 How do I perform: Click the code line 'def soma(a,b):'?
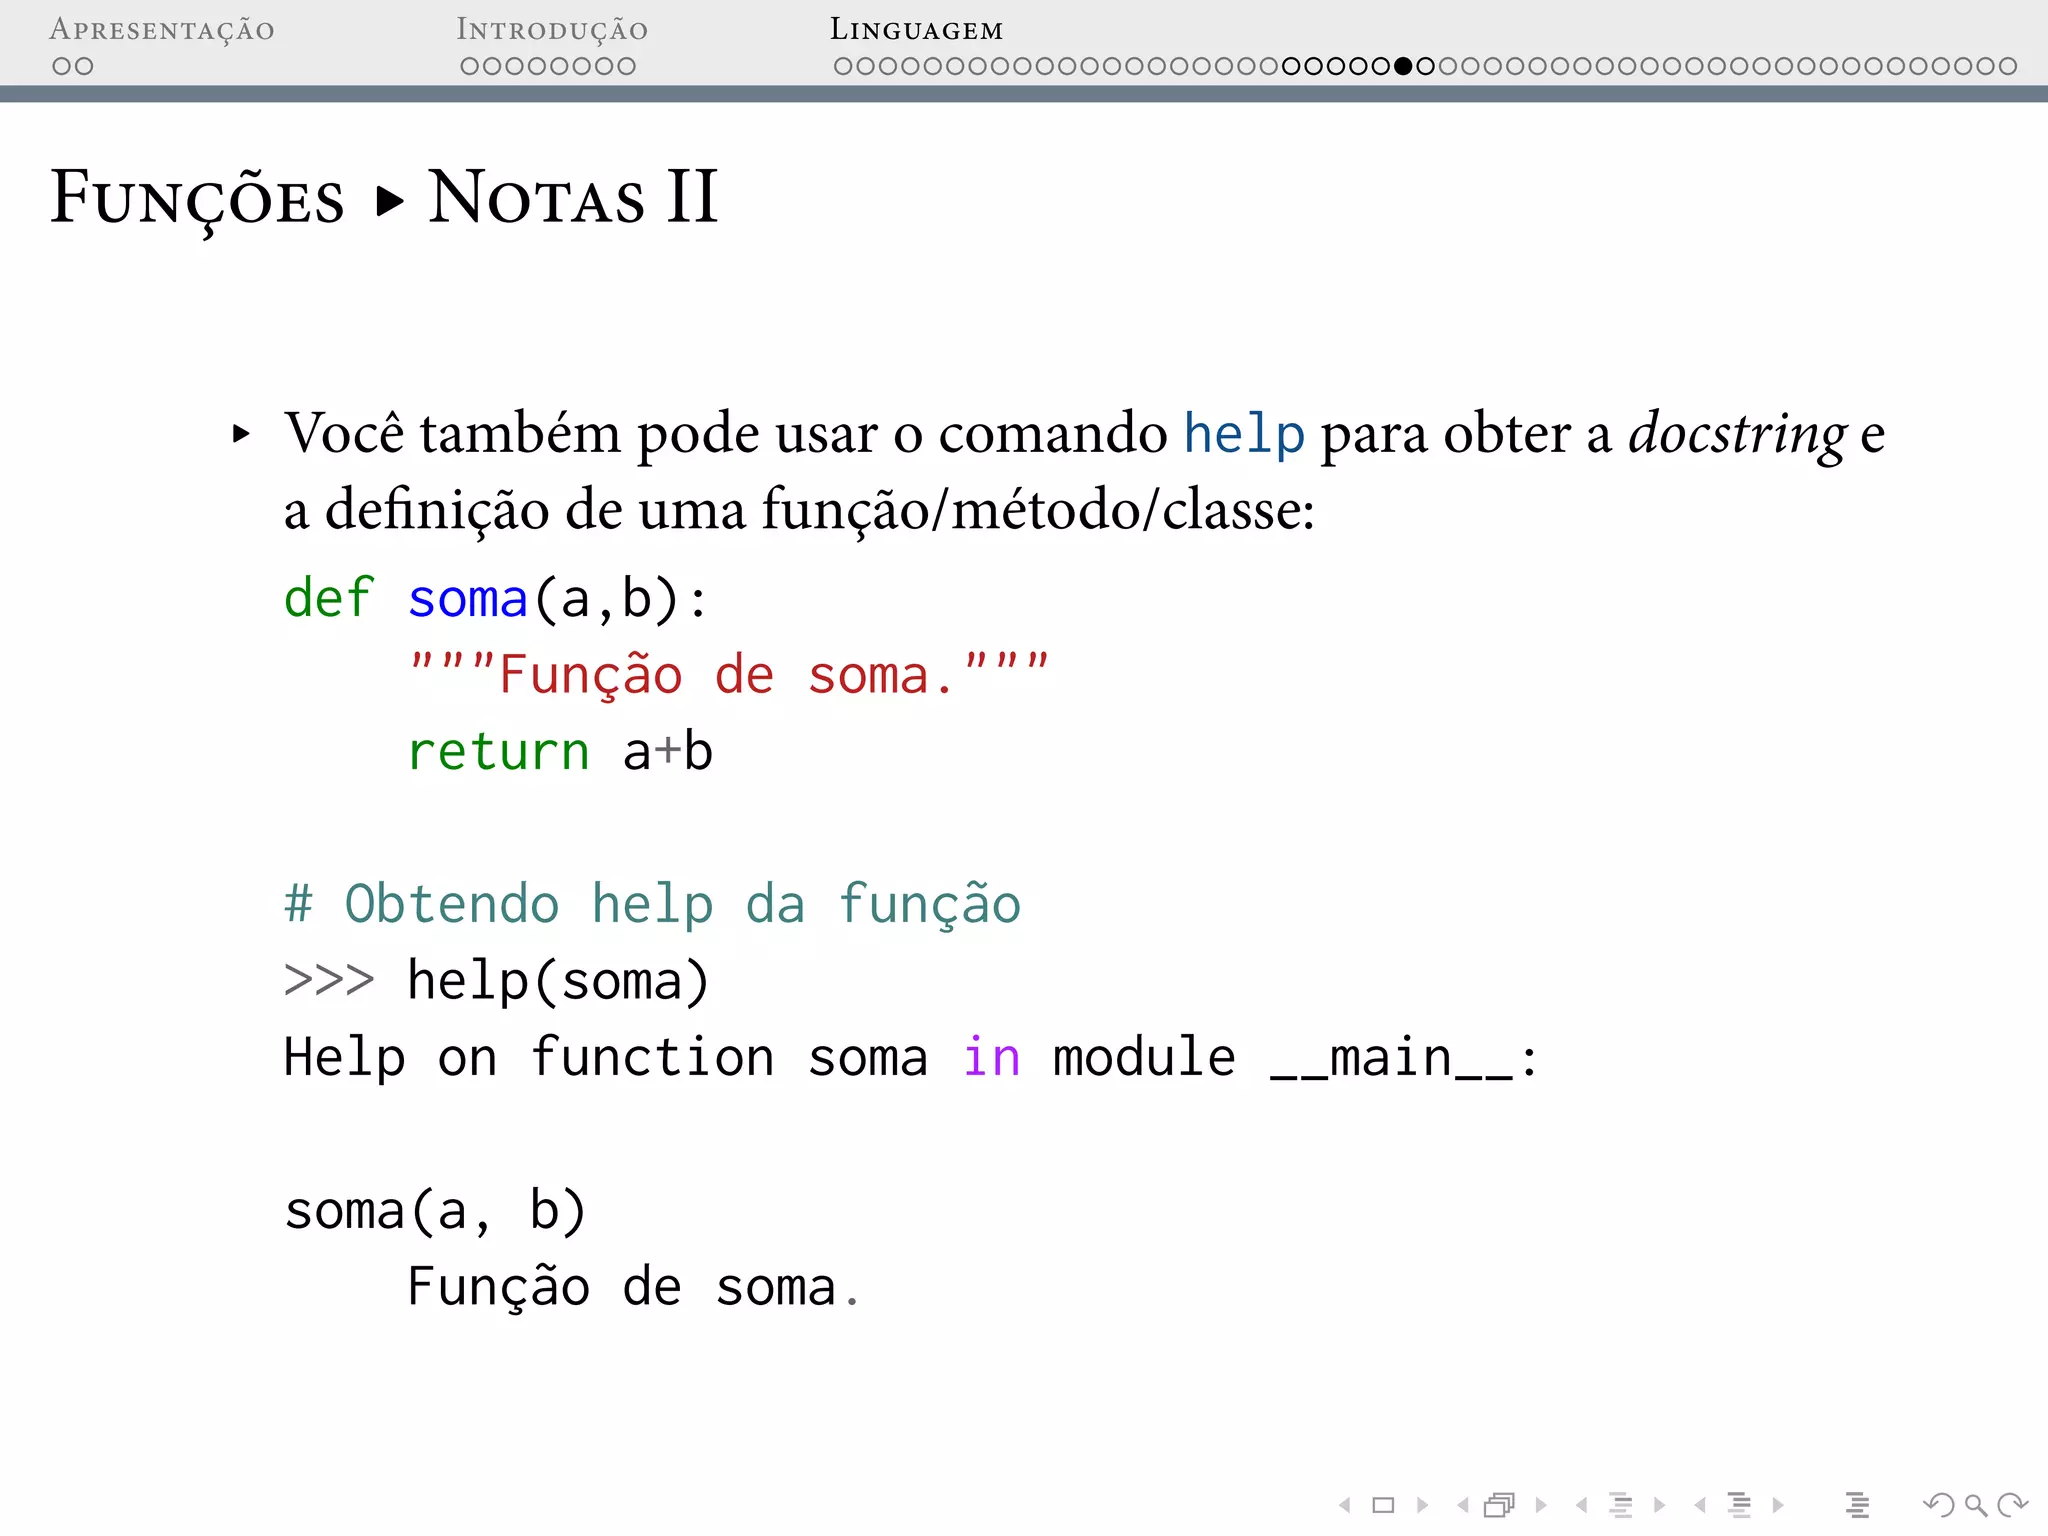coord(496,599)
